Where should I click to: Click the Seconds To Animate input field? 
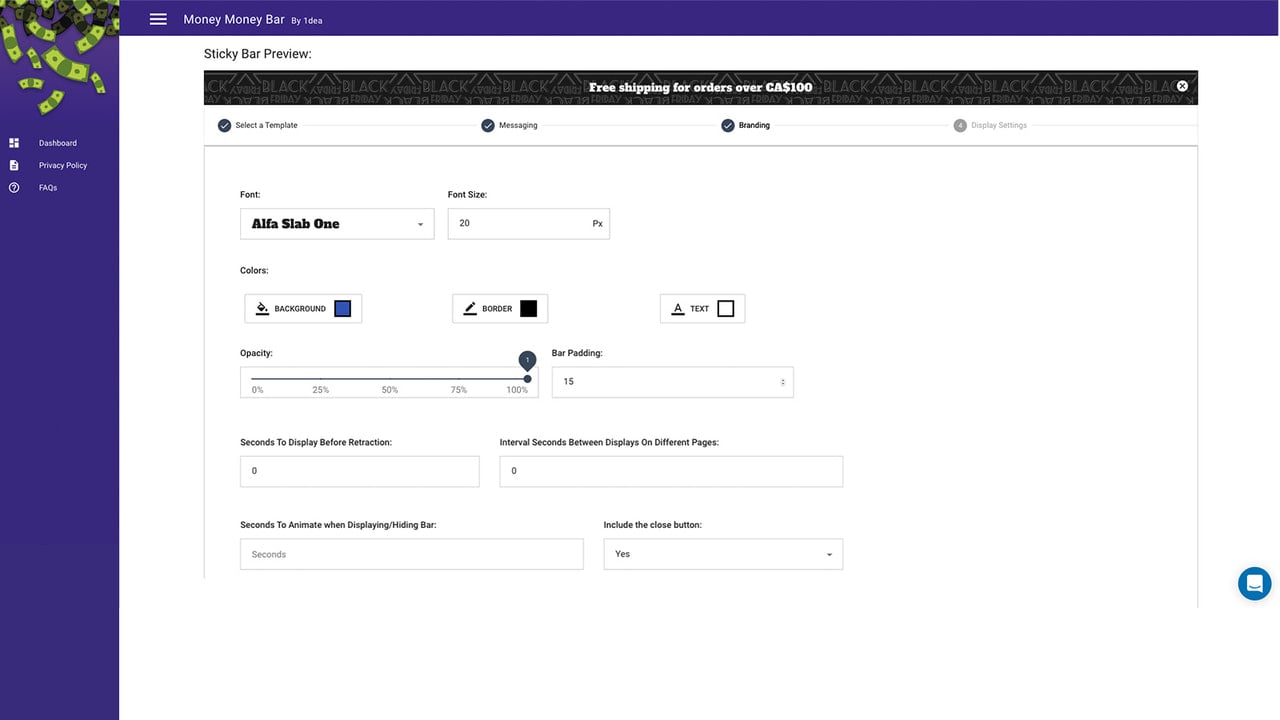pos(411,554)
